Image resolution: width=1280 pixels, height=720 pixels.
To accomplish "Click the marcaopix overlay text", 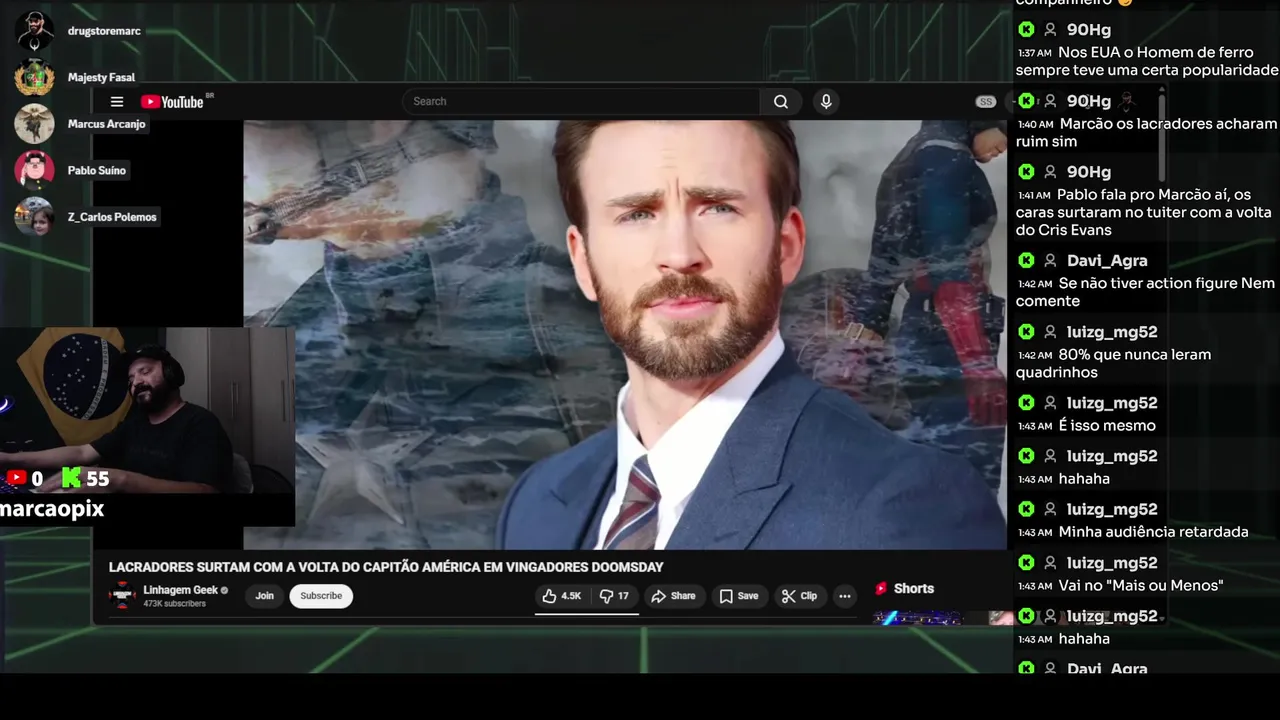I will (52, 508).
